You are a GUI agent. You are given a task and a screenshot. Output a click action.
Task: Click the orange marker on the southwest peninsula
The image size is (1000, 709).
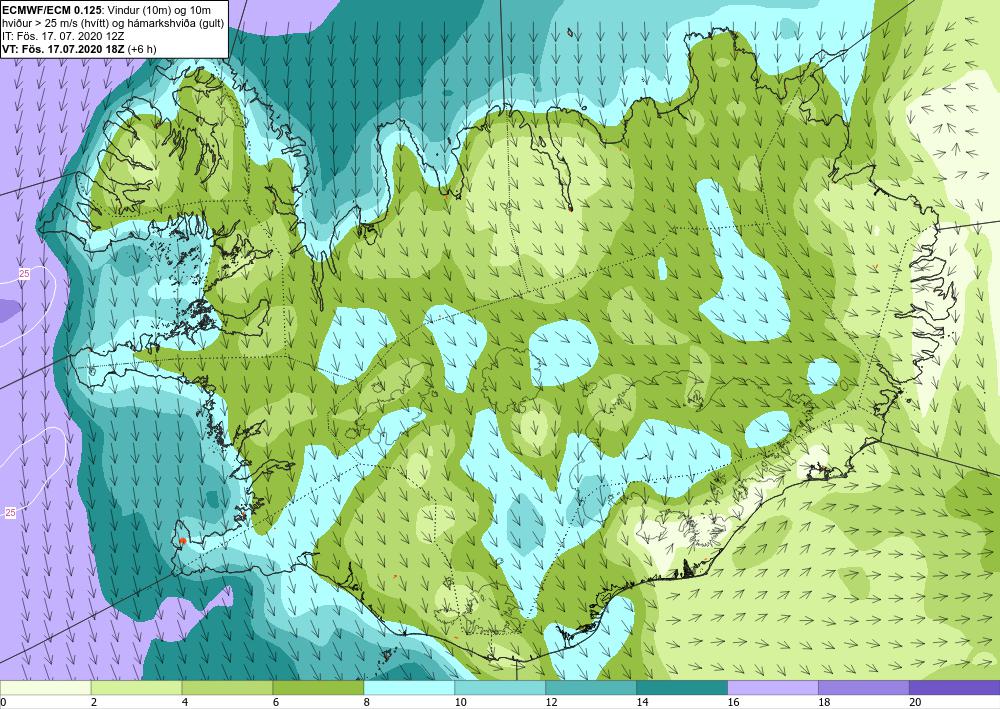point(182,541)
